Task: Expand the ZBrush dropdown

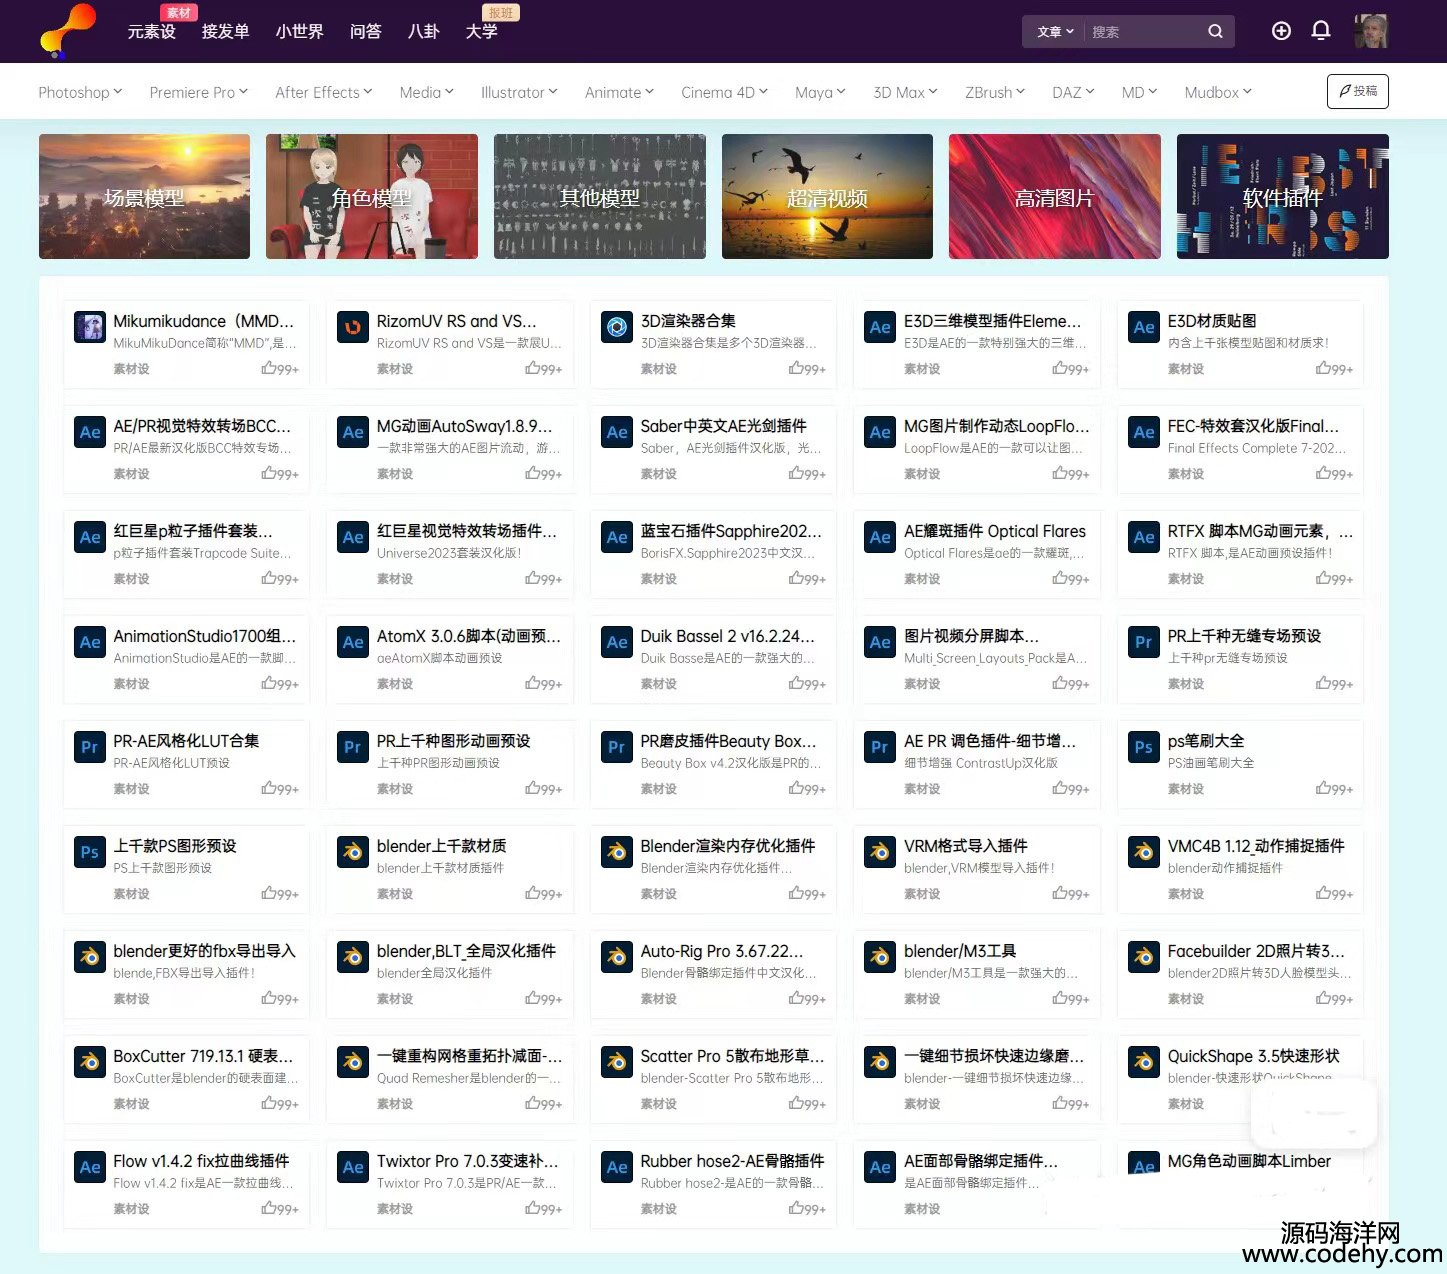Action: pyautogui.click(x=995, y=92)
